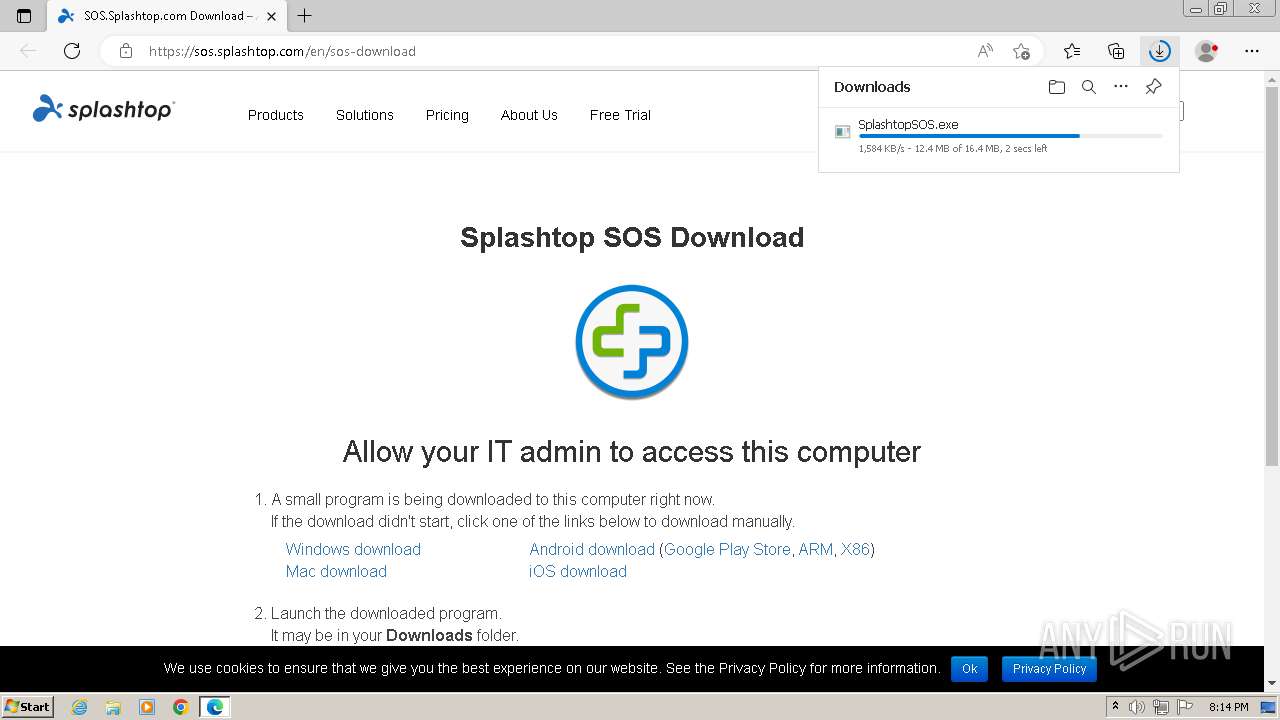Add this page to favorites
The height and width of the screenshot is (720, 1280).
coord(1021,51)
